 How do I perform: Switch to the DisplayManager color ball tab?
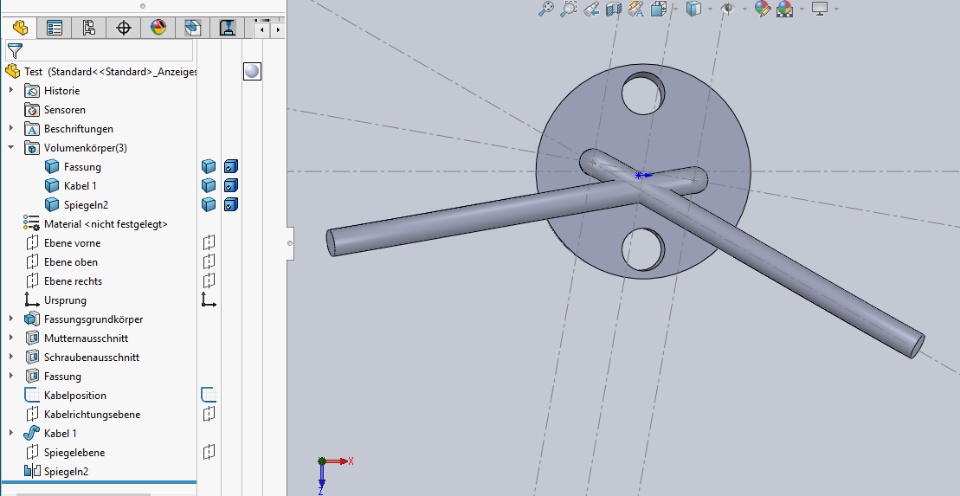[x=158, y=28]
